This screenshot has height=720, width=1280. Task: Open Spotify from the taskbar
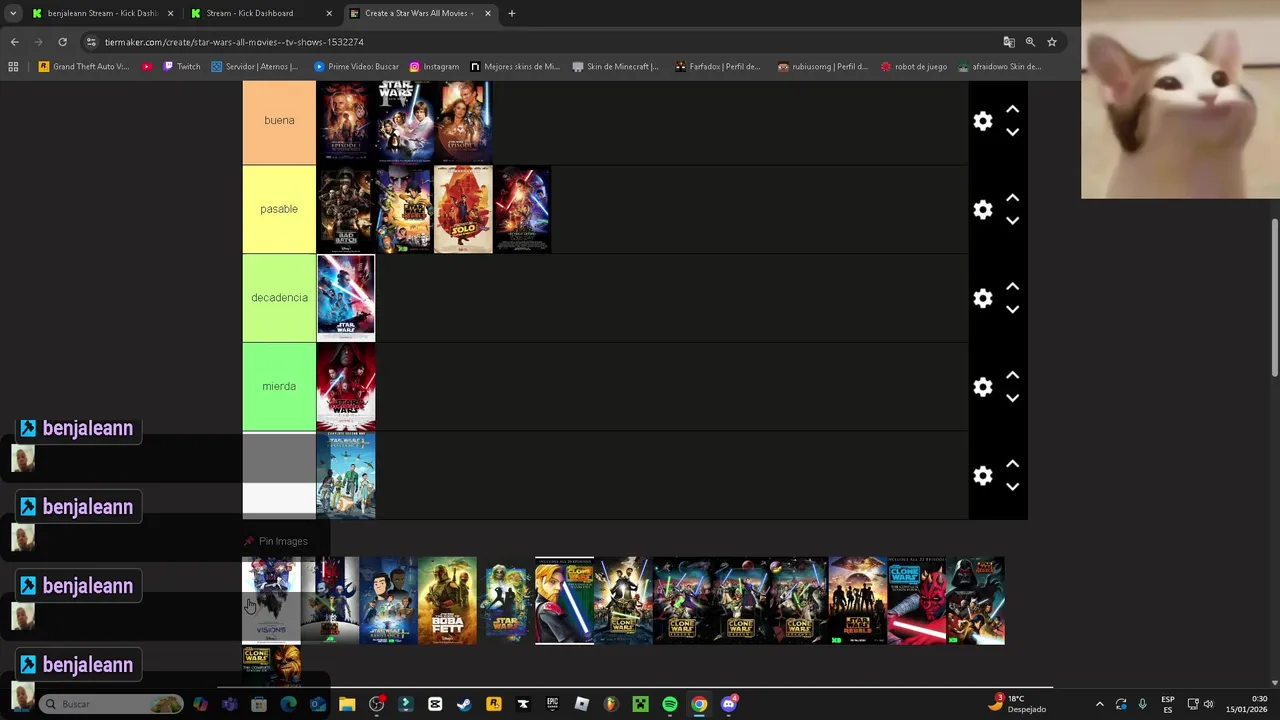670,704
